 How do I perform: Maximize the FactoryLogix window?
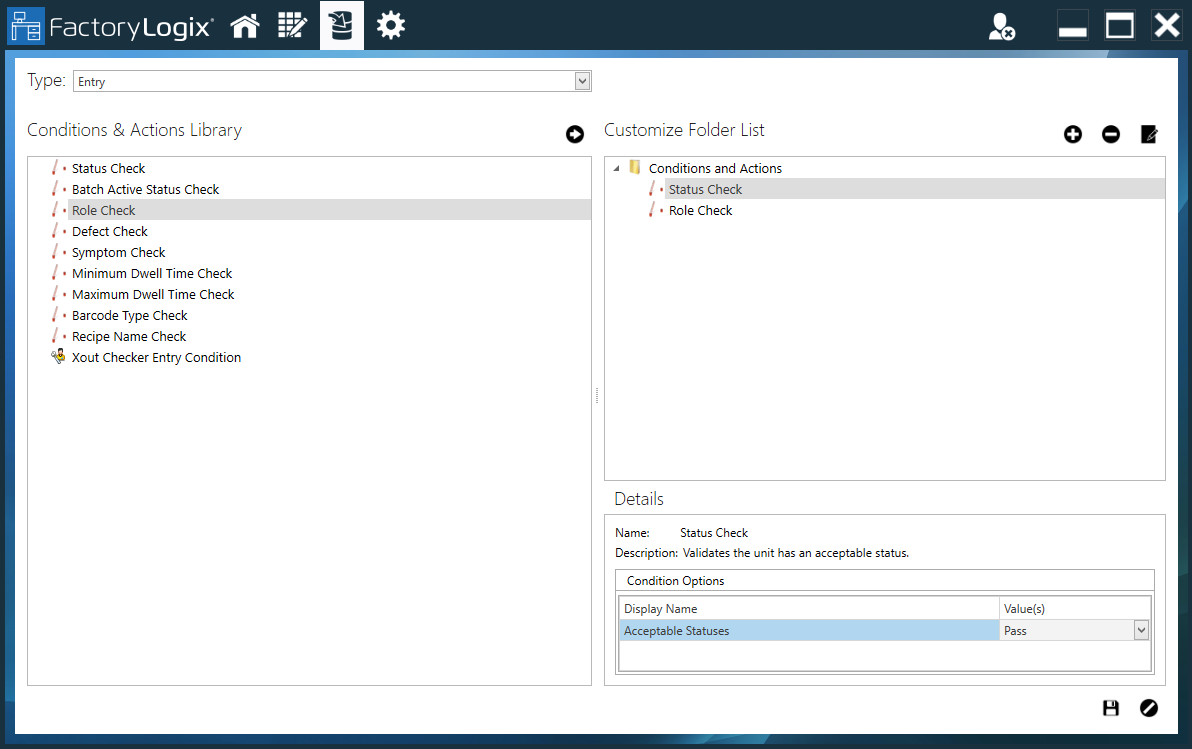pyautogui.click(x=1119, y=26)
